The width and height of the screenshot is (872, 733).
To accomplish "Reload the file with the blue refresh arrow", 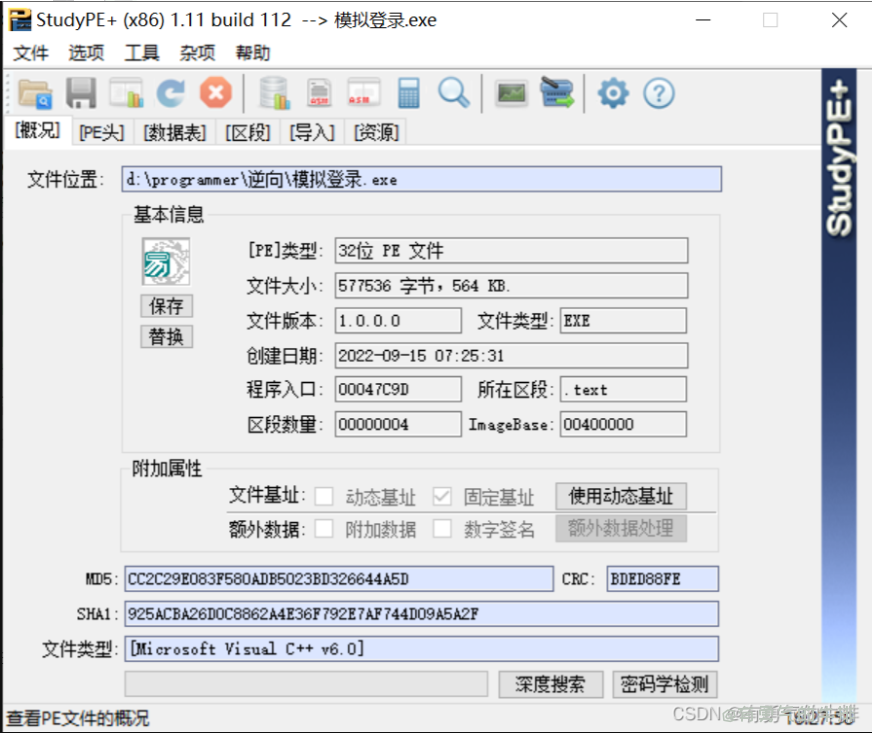I will [171, 93].
